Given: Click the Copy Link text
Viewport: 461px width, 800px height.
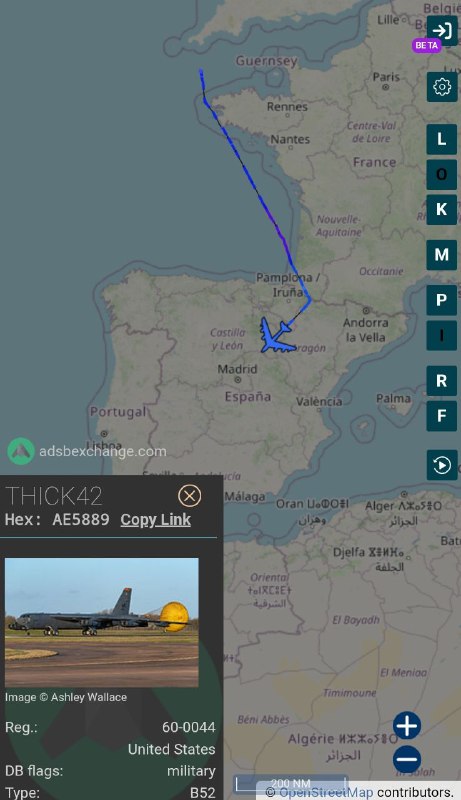Looking at the screenshot, I should pyautogui.click(x=156, y=519).
